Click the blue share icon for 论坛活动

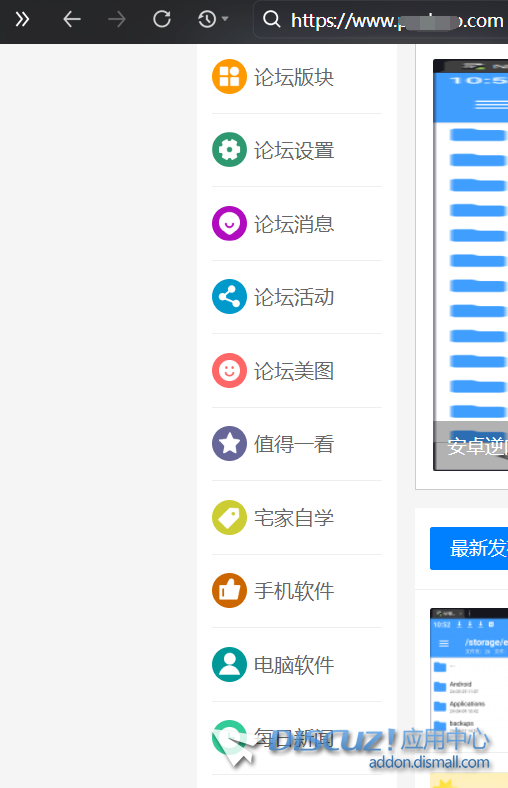229,297
